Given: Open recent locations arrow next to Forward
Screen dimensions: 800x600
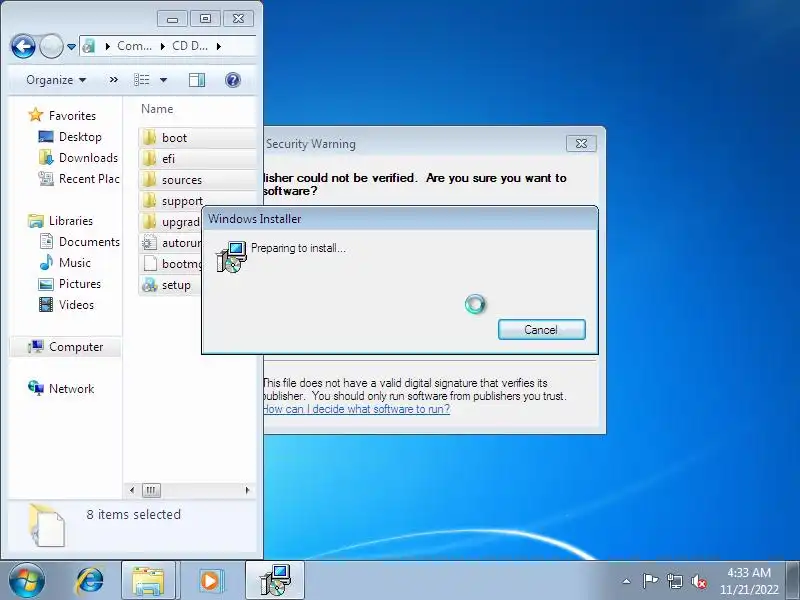Looking at the screenshot, I should click(71, 46).
